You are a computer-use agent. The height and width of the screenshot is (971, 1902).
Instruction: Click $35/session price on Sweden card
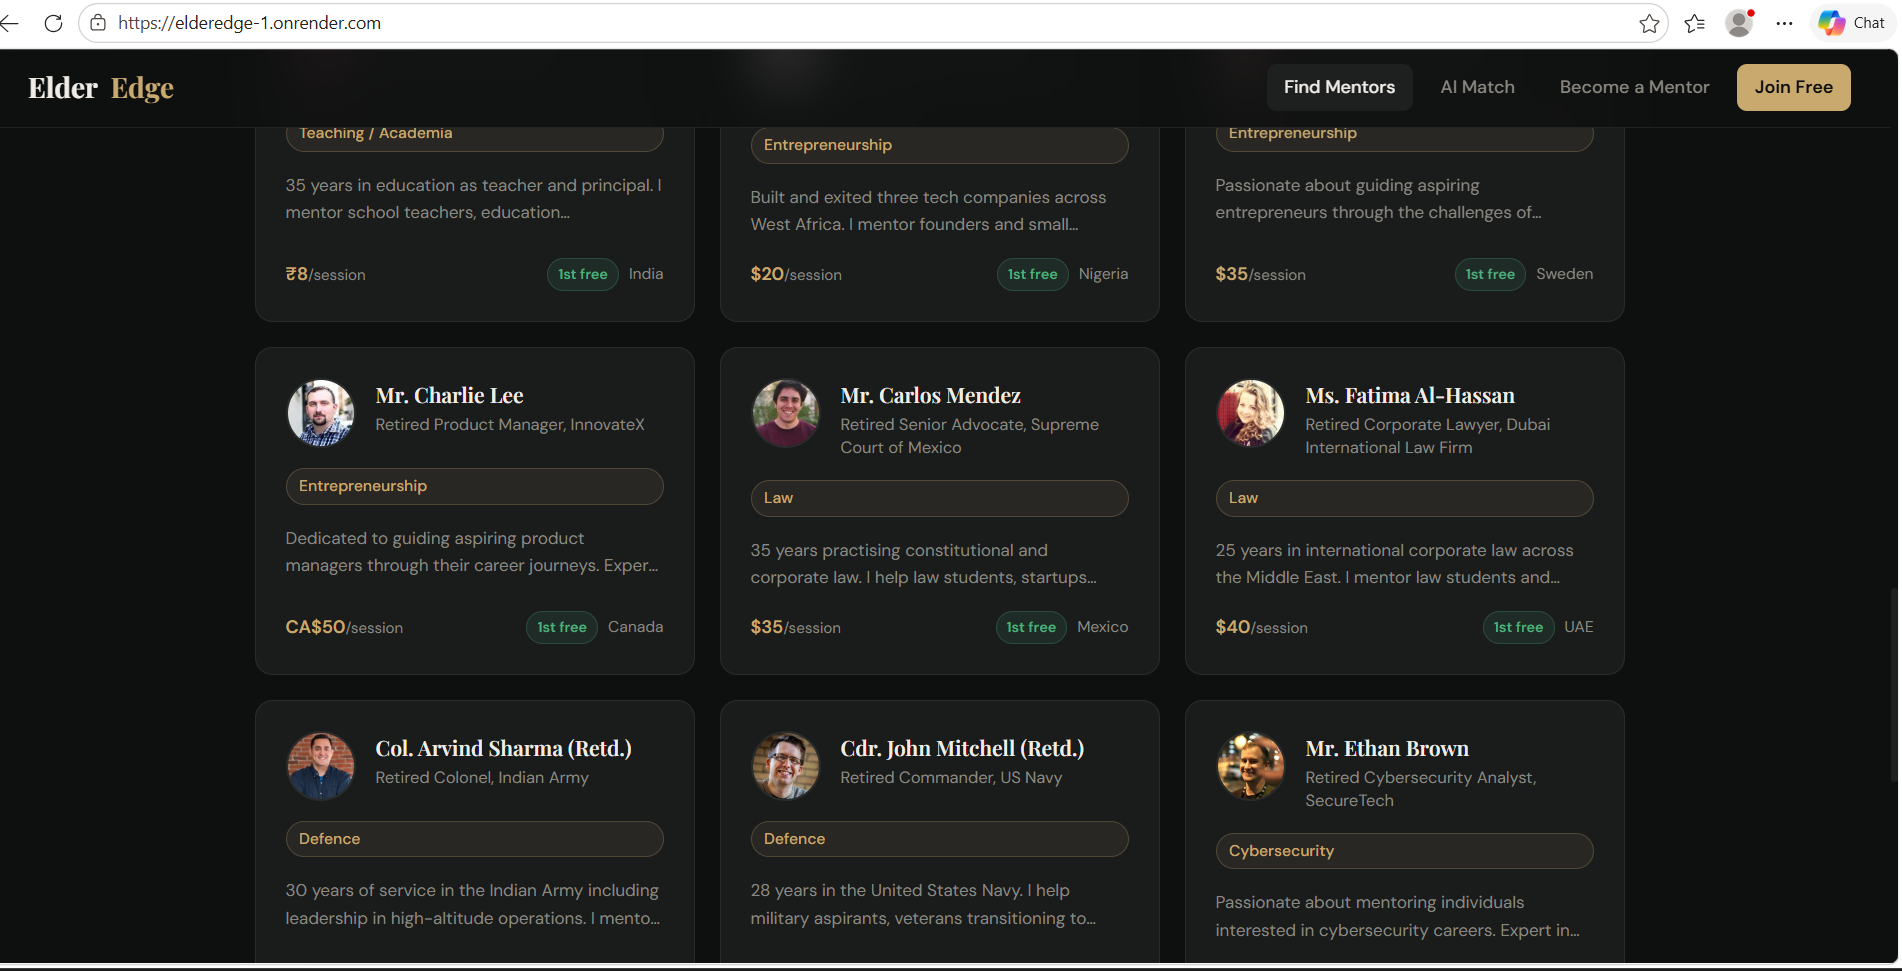(1260, 274)
